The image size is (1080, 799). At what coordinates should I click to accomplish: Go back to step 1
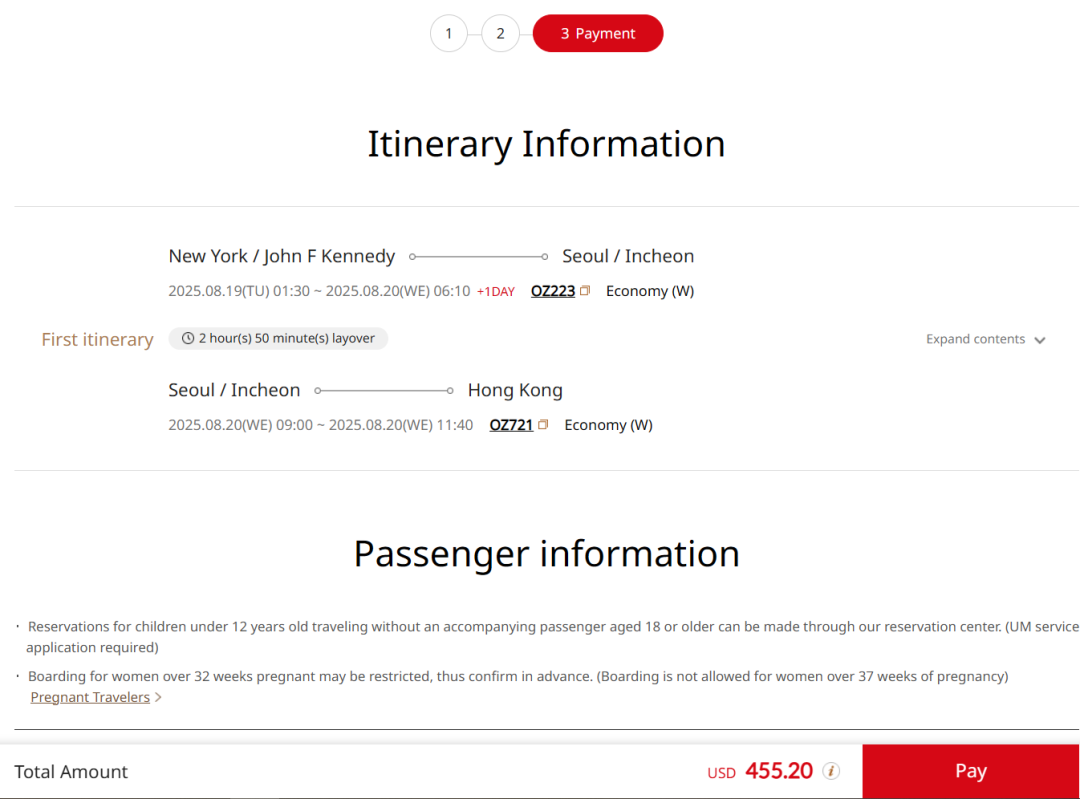coord(449,34)
